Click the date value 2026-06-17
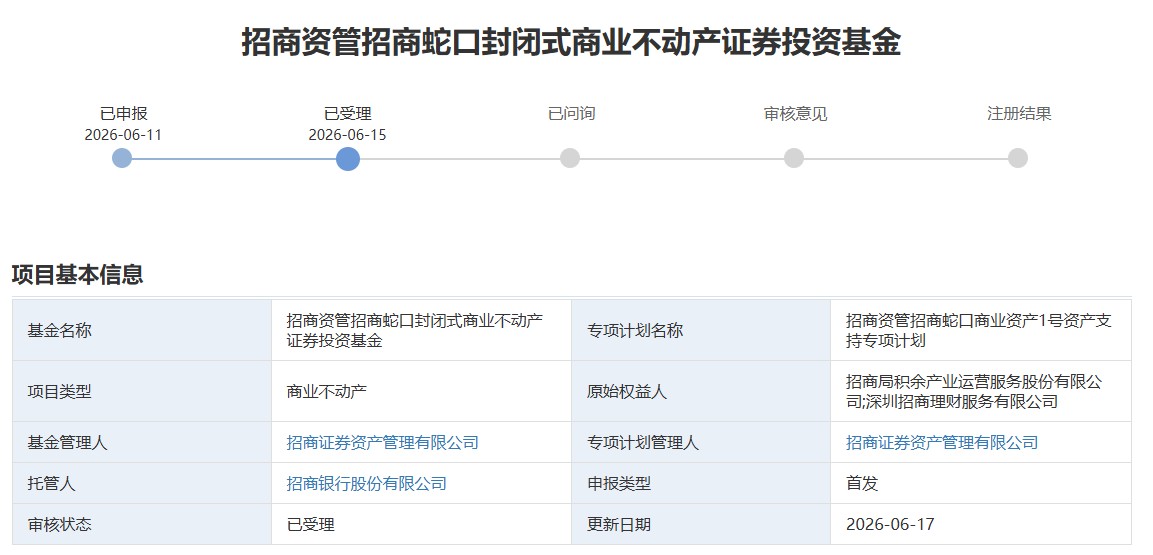The width and height of the screenshot is (1153, 555). (890, 524)
